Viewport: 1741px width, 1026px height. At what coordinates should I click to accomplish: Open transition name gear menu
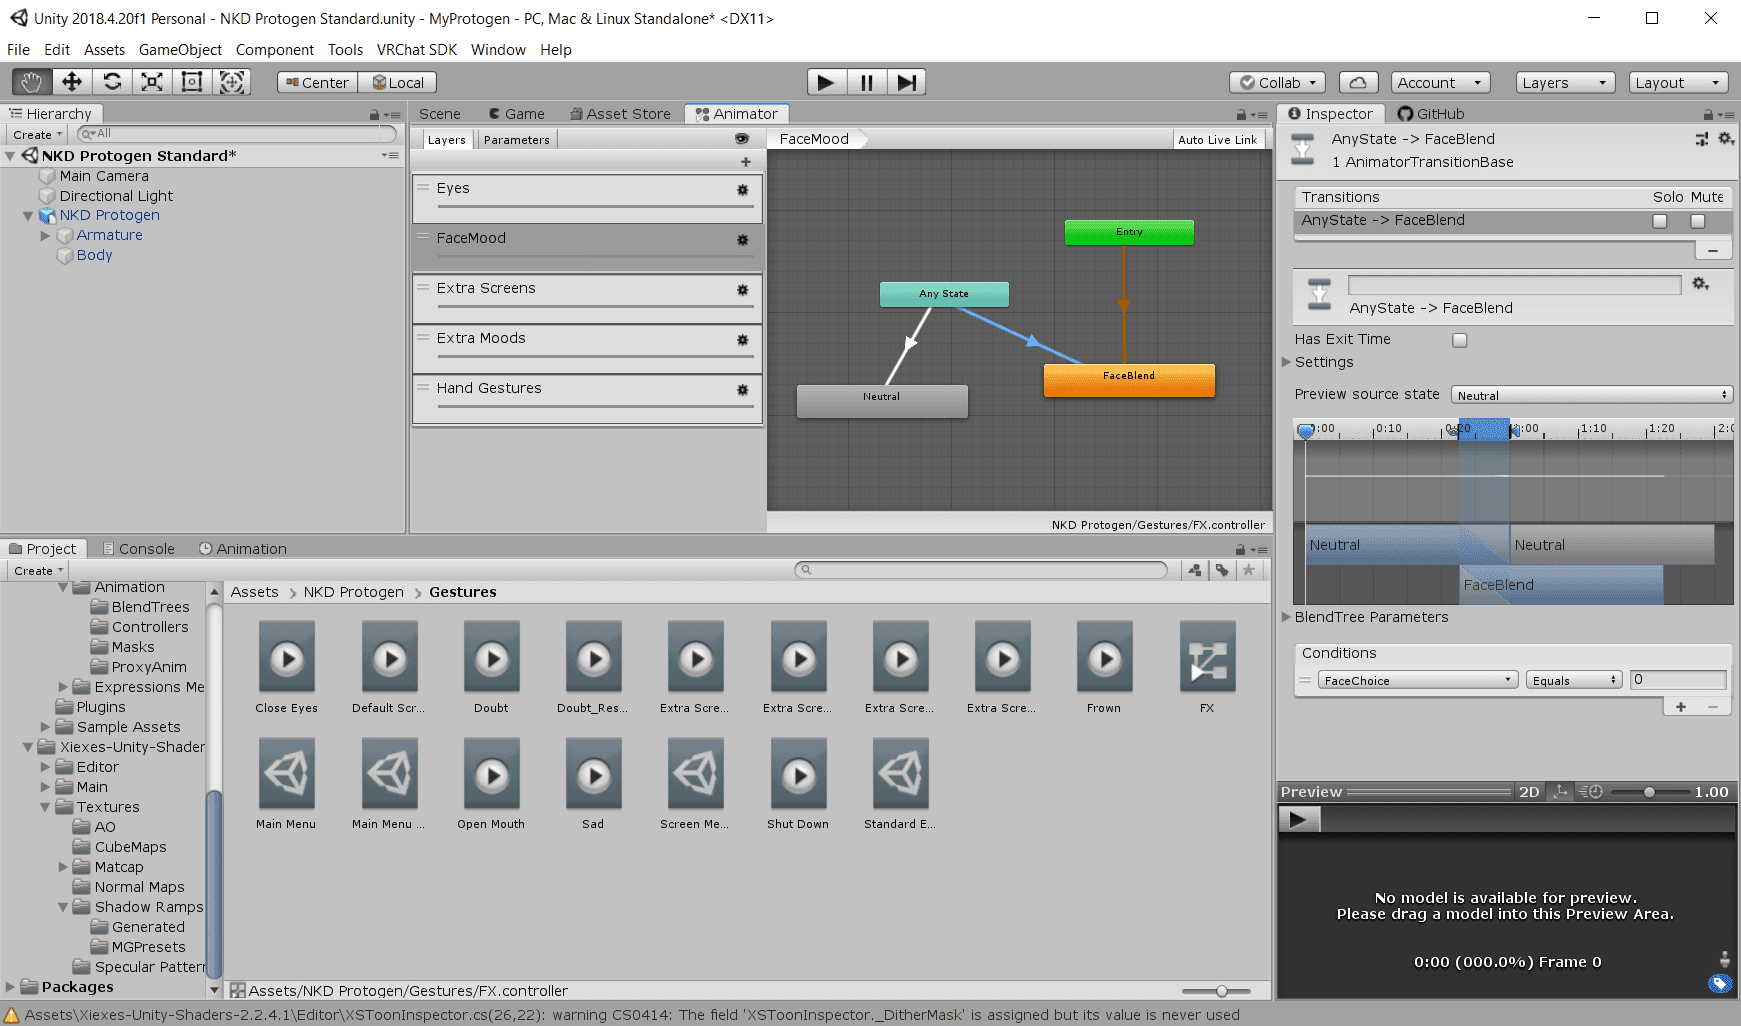click(x=1700, y=284)
